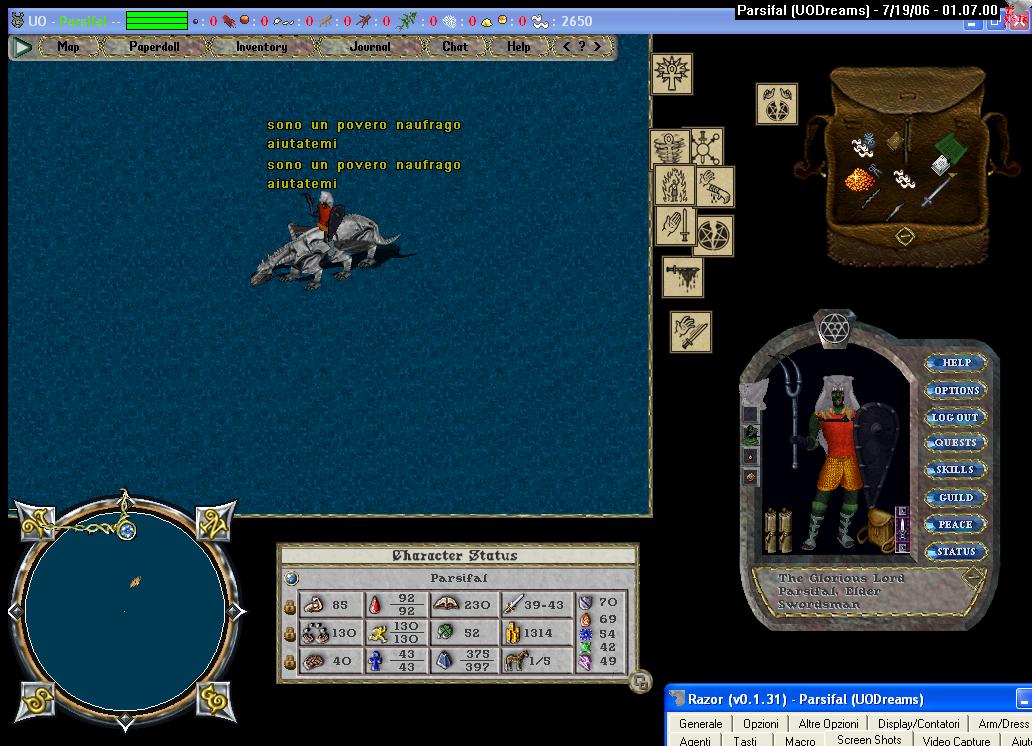
Task: Click the yellow running man stamina icon
Action: [378, 634]
